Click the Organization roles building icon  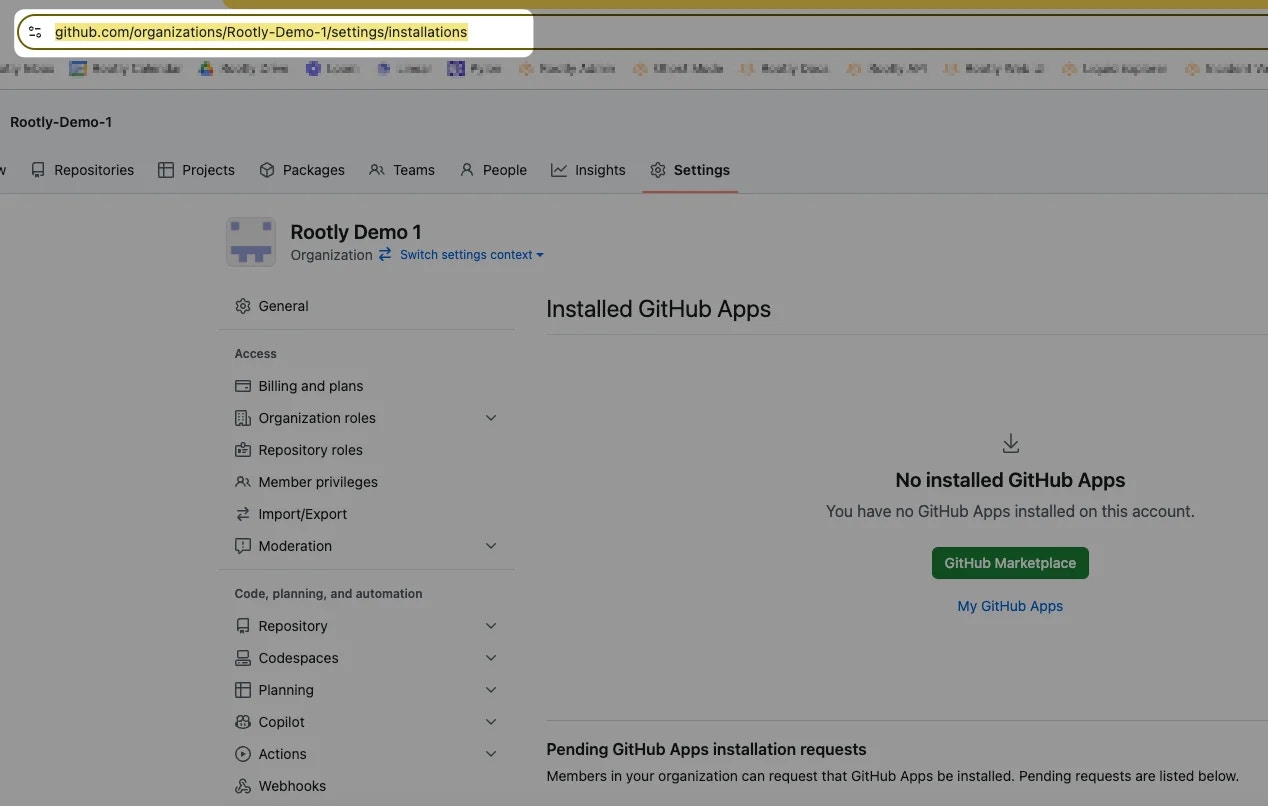(243, 418)
